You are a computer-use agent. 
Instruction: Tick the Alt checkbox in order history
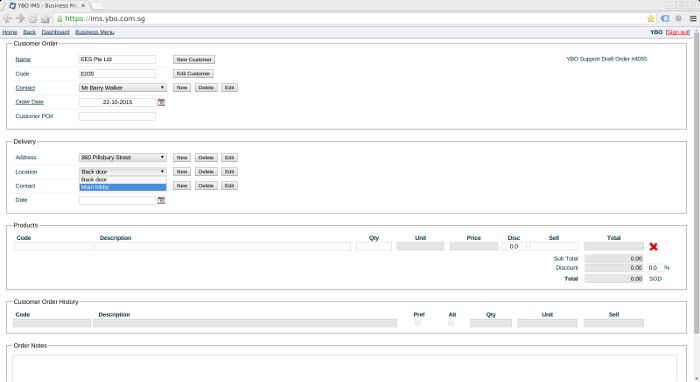[451, 323]
